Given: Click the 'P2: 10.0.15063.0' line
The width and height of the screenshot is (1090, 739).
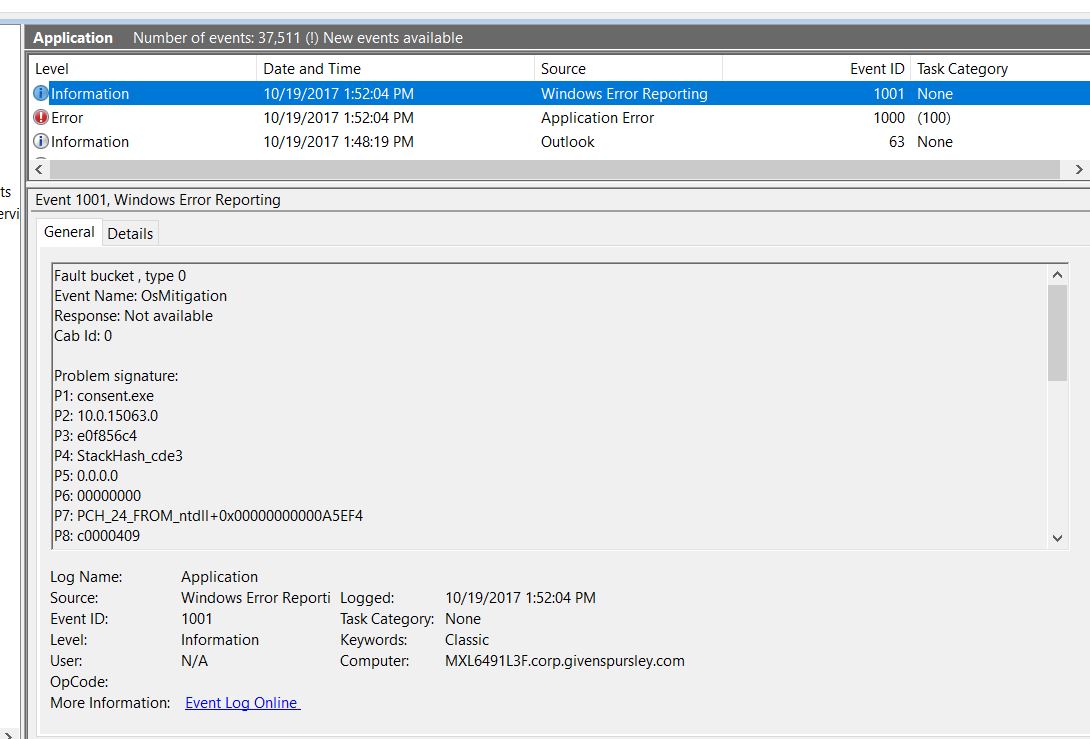Looking at the screenshot, I should click(x=106, y=416).
